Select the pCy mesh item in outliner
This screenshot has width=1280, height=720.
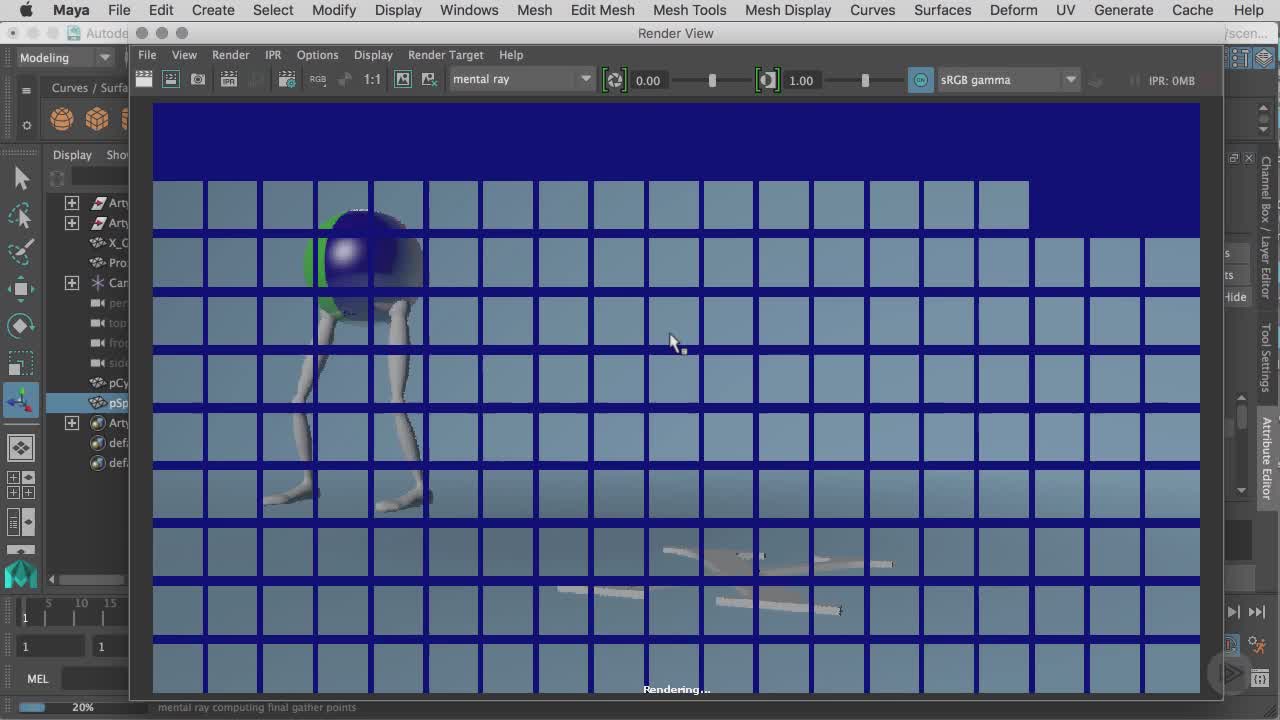pyautogui.click(x=109, y=383)
